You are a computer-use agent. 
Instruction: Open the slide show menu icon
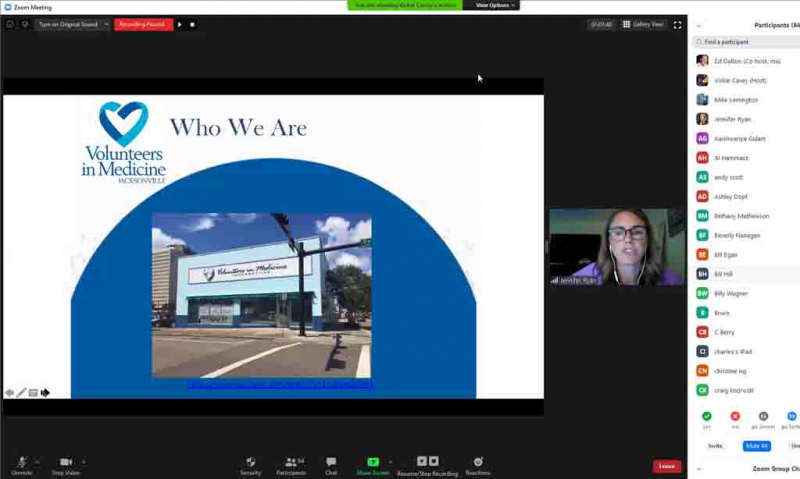(33, 393)
